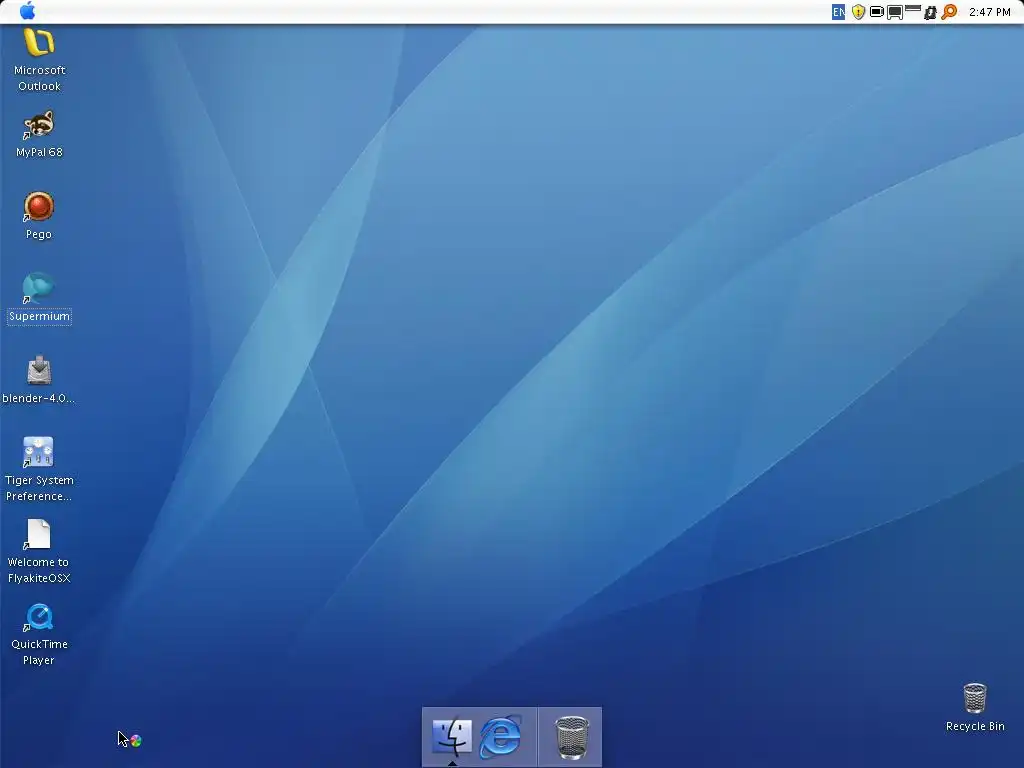This screenshot has height=768, width=1024.
Task: Click the MyPal 68 label text
Action: [39, 152]
